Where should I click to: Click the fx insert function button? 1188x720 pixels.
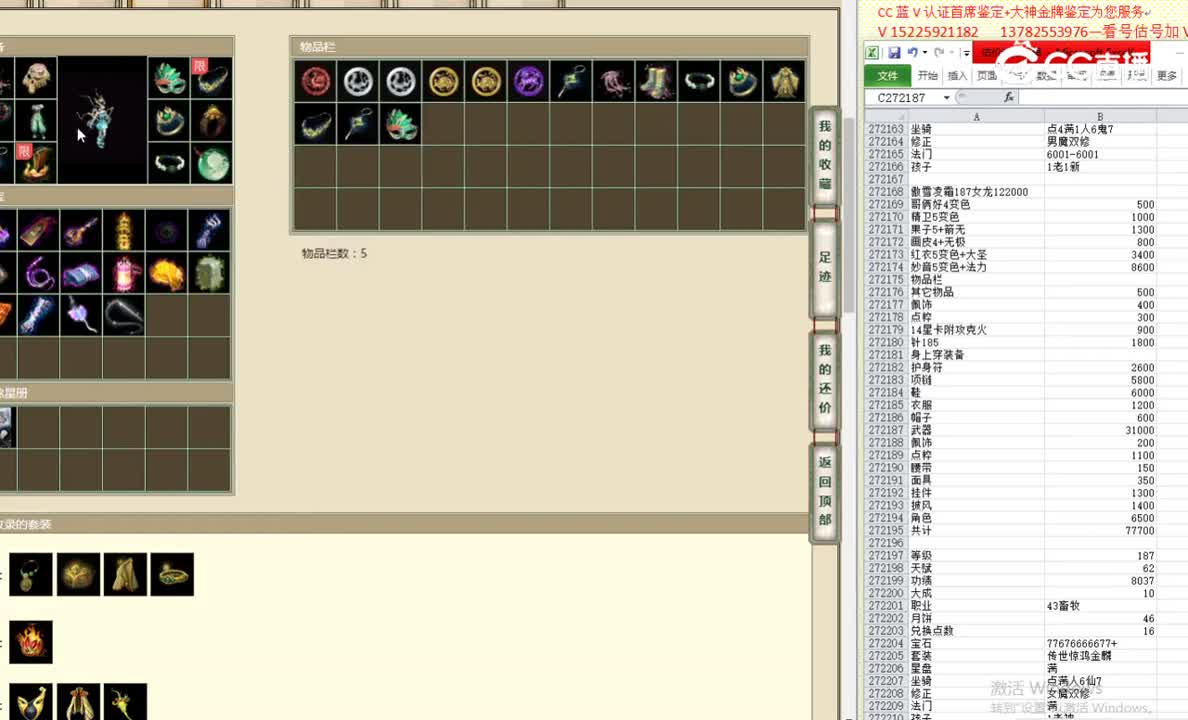1008,98
